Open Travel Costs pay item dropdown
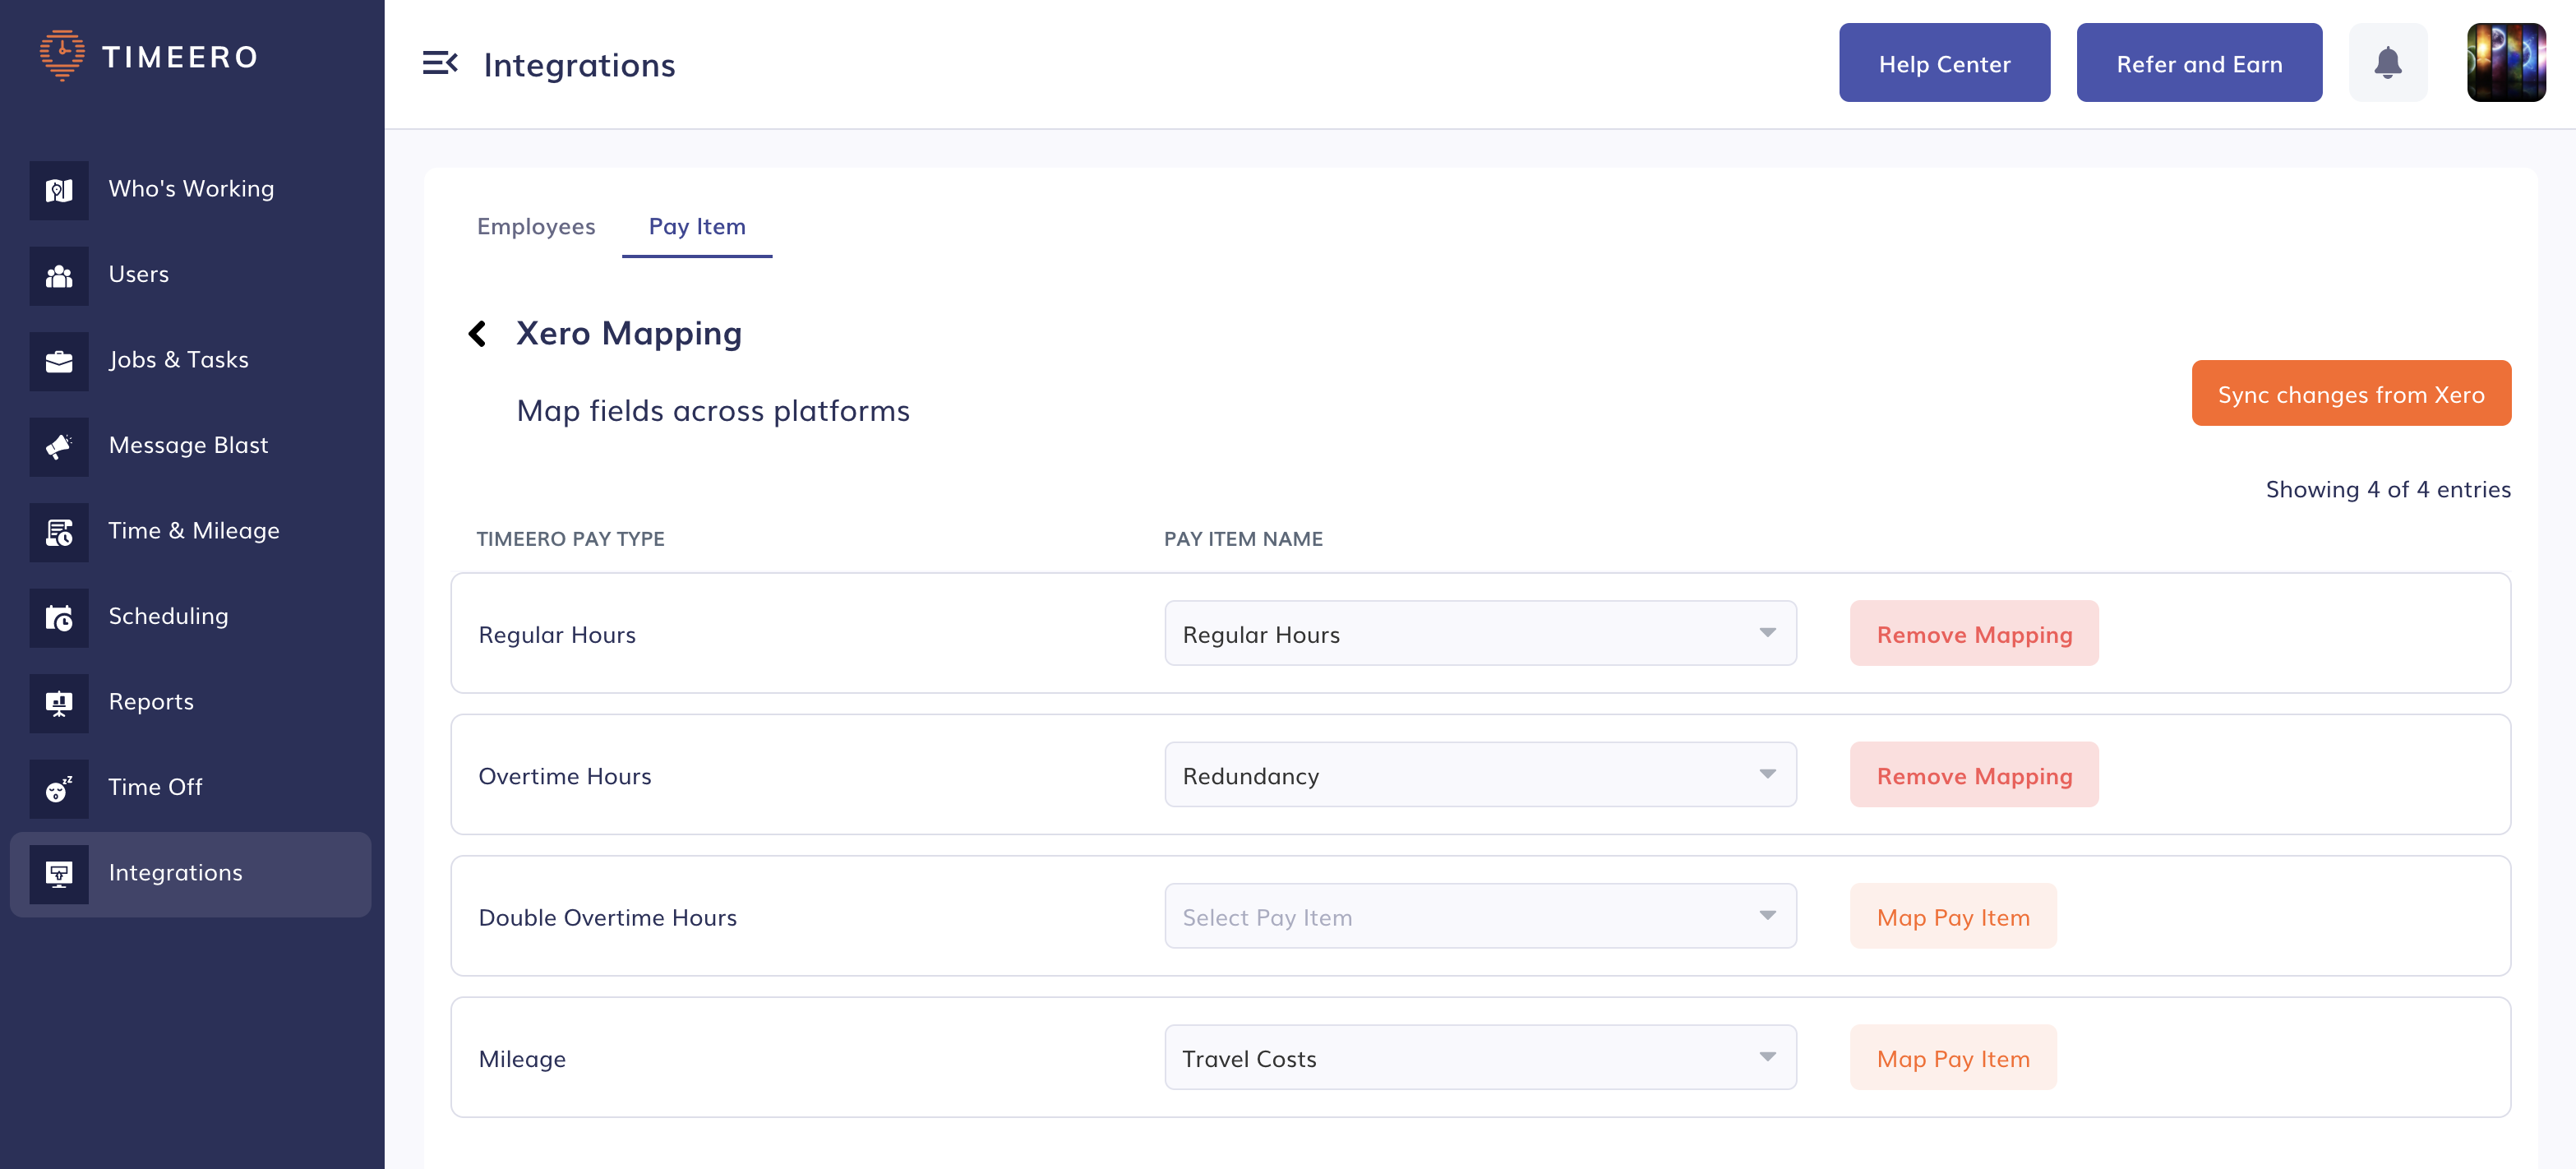The image size is (2576, 1169). pyautogui.click(x=1480, y=1058)
